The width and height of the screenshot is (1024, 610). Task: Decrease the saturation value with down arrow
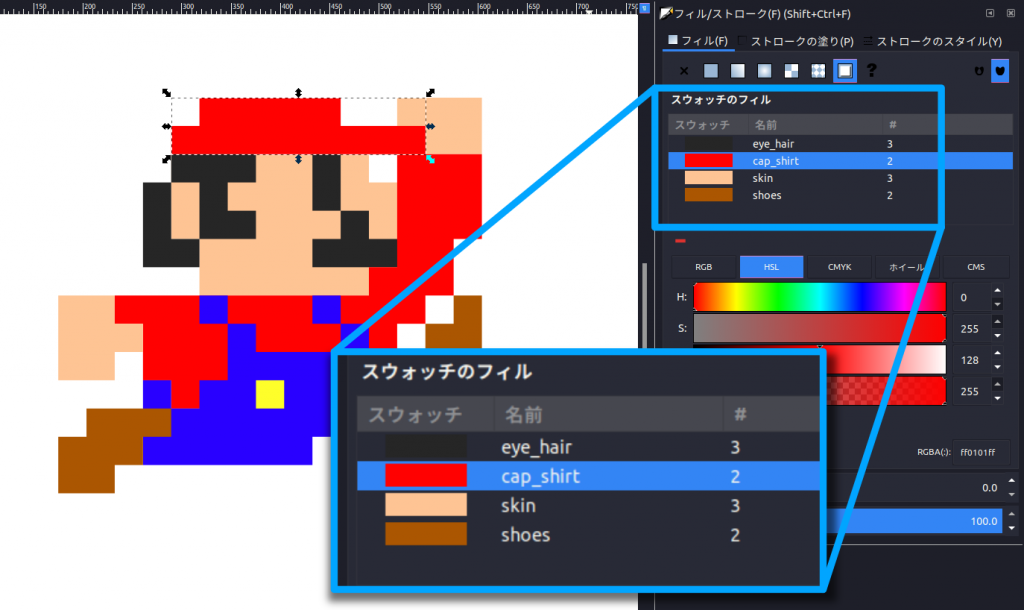[997, 336]
